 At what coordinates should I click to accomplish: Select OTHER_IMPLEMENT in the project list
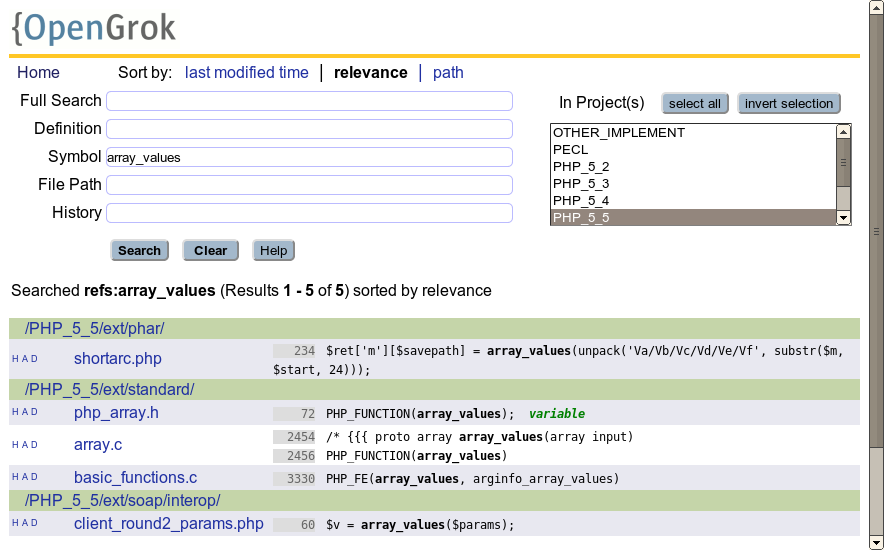pos(693,133)
